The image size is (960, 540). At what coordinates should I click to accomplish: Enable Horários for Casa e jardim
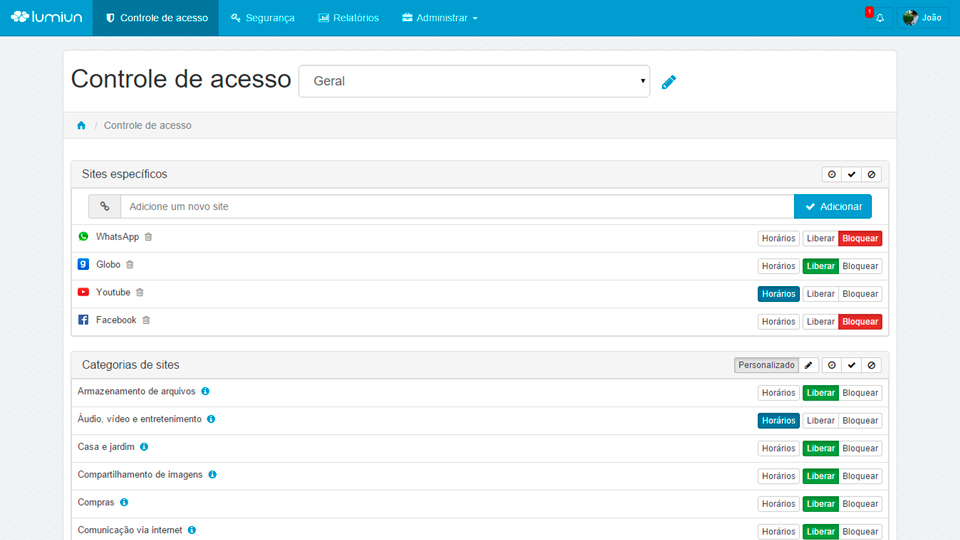coord(778,448)
